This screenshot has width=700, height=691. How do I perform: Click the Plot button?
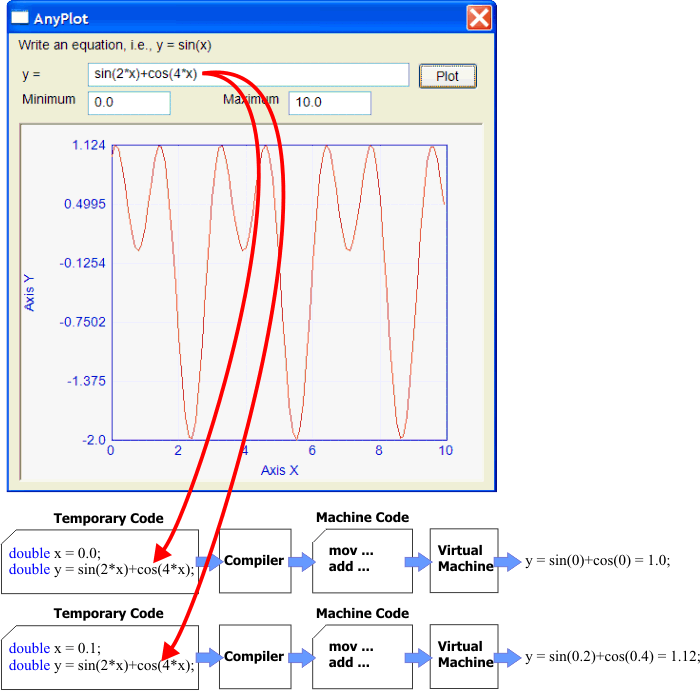tap(447, 76)
